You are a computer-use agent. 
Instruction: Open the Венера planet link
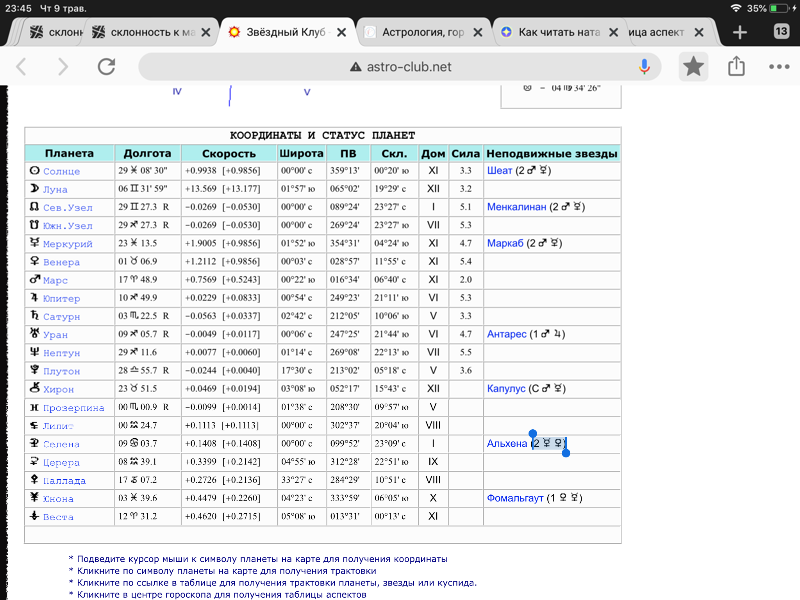61,262
